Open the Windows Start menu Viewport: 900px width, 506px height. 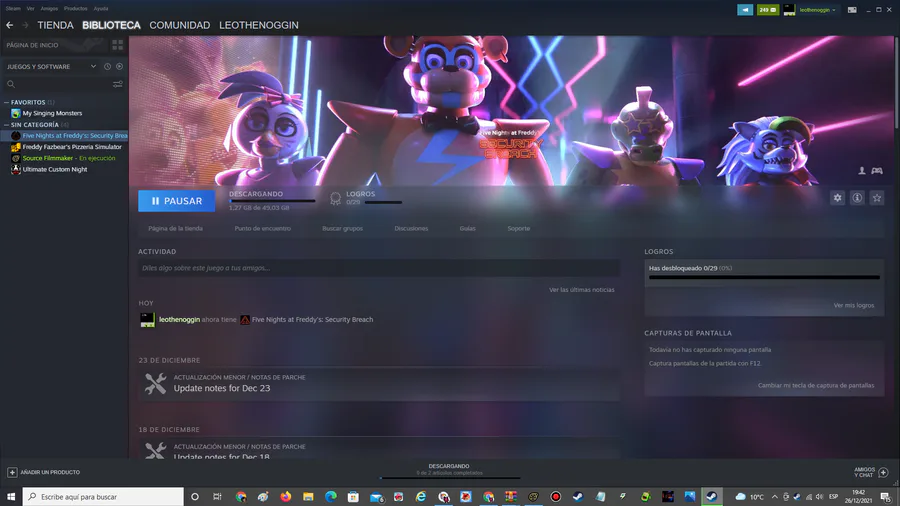(11, 497)
